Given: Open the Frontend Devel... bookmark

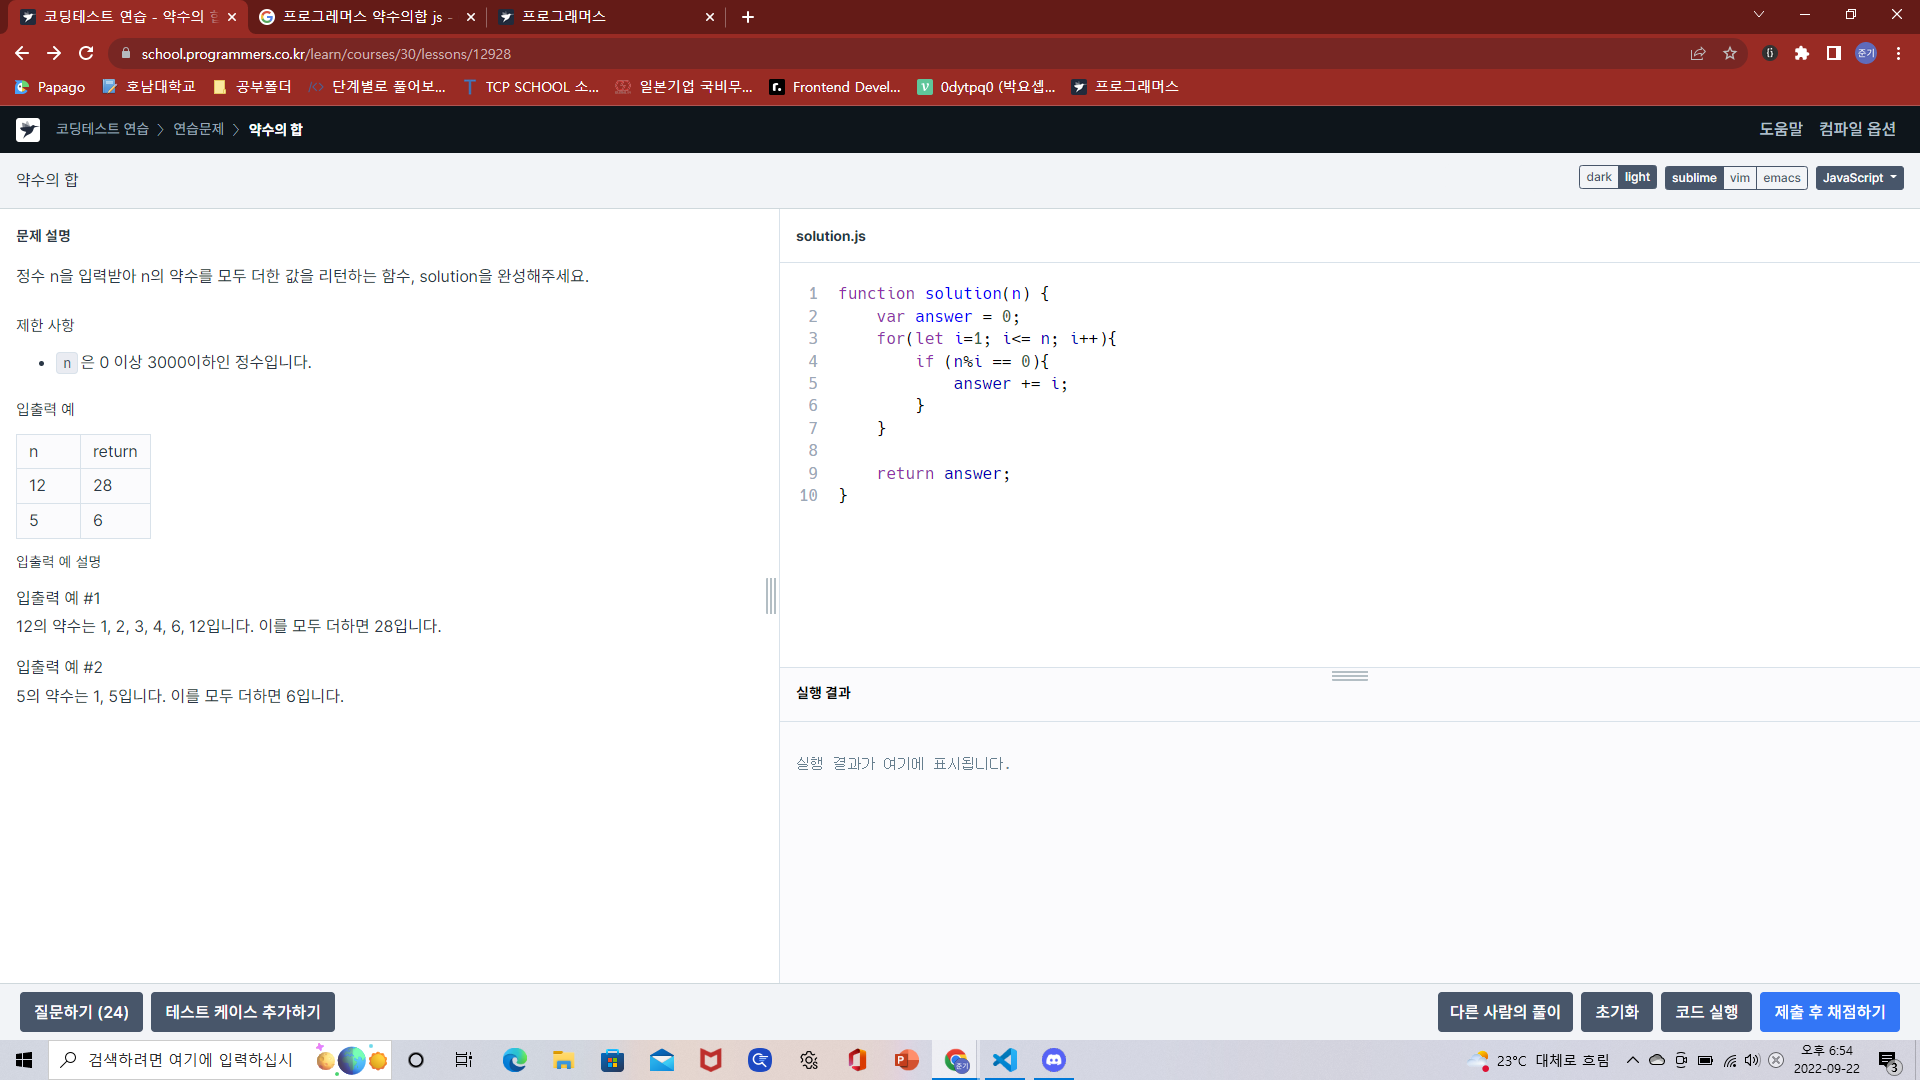Looking at the screenshot, I should point(835,87).
